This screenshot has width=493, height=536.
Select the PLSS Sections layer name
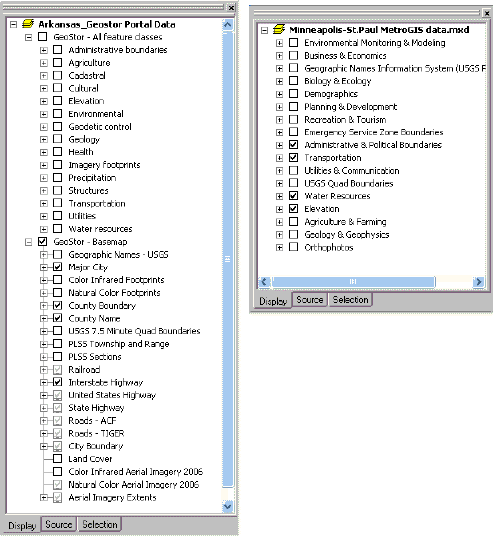pyautogui.click(x=95, y=357)
